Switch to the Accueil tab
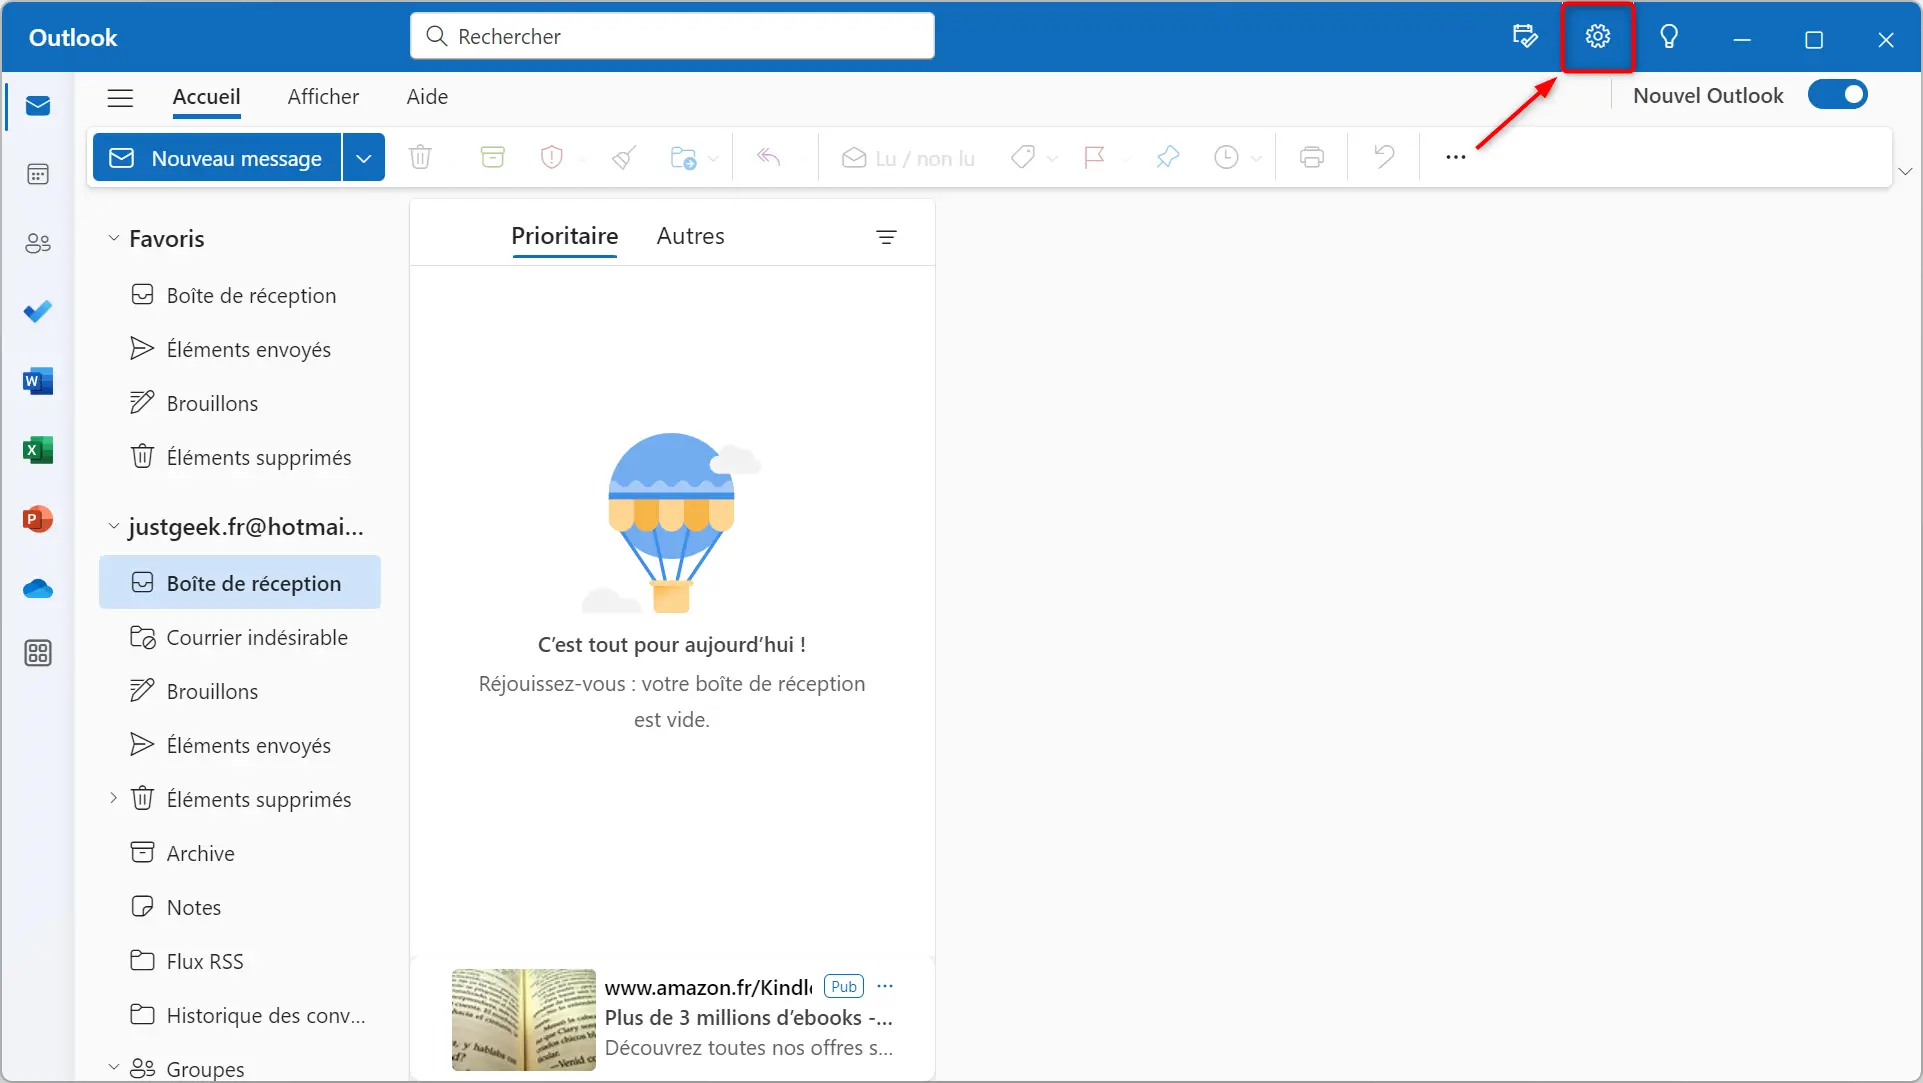Screen dimensions: 1923x1083 206,97
